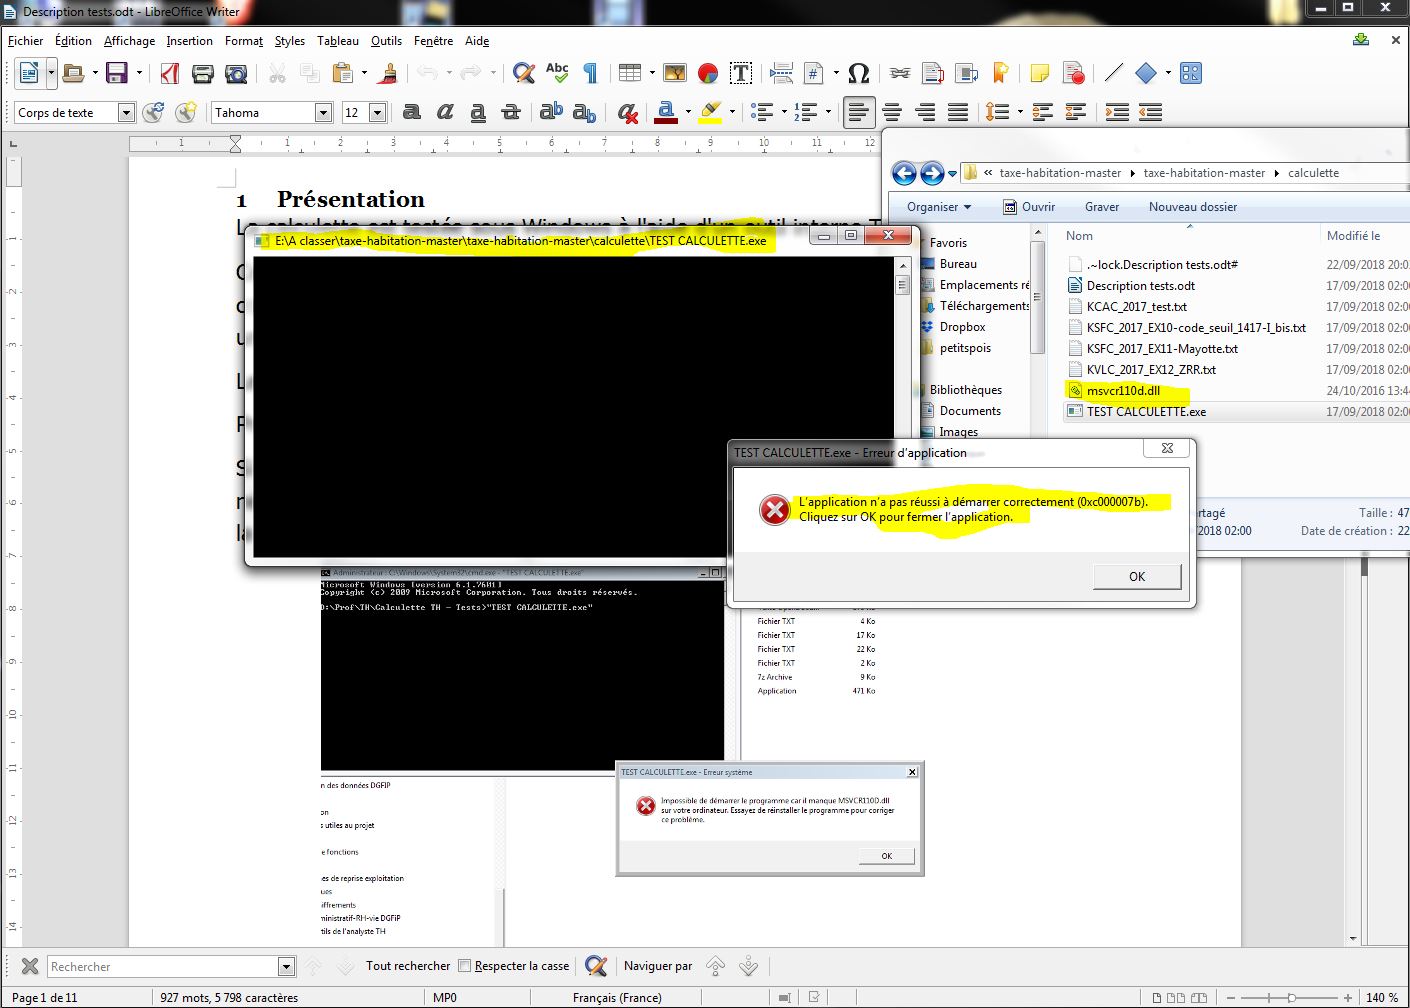The width and height of the screenshot is (1410, 1008).
Task: Insert special character (Omega) icon
Action: tap(858, 73)
